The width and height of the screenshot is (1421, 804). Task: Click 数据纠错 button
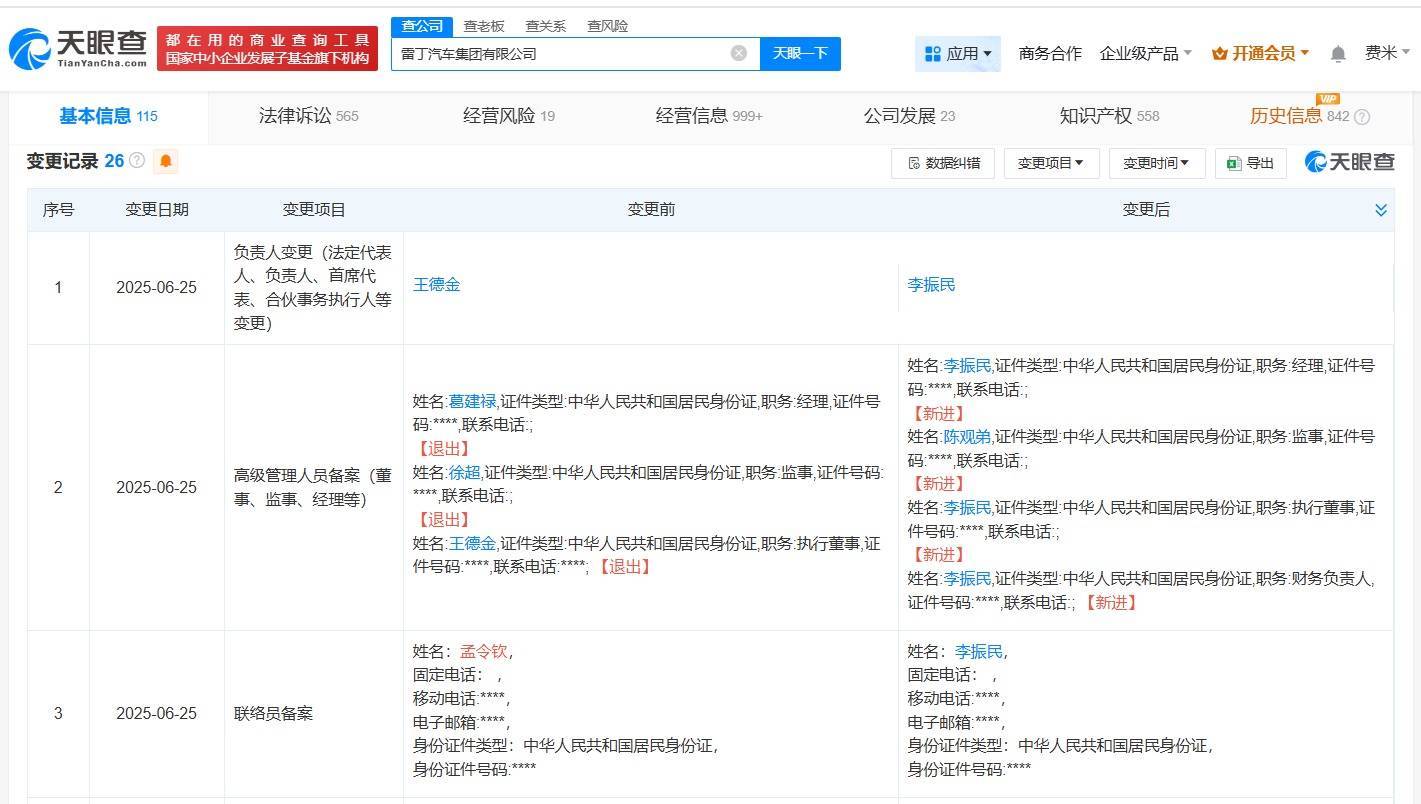tap(943, 163)
